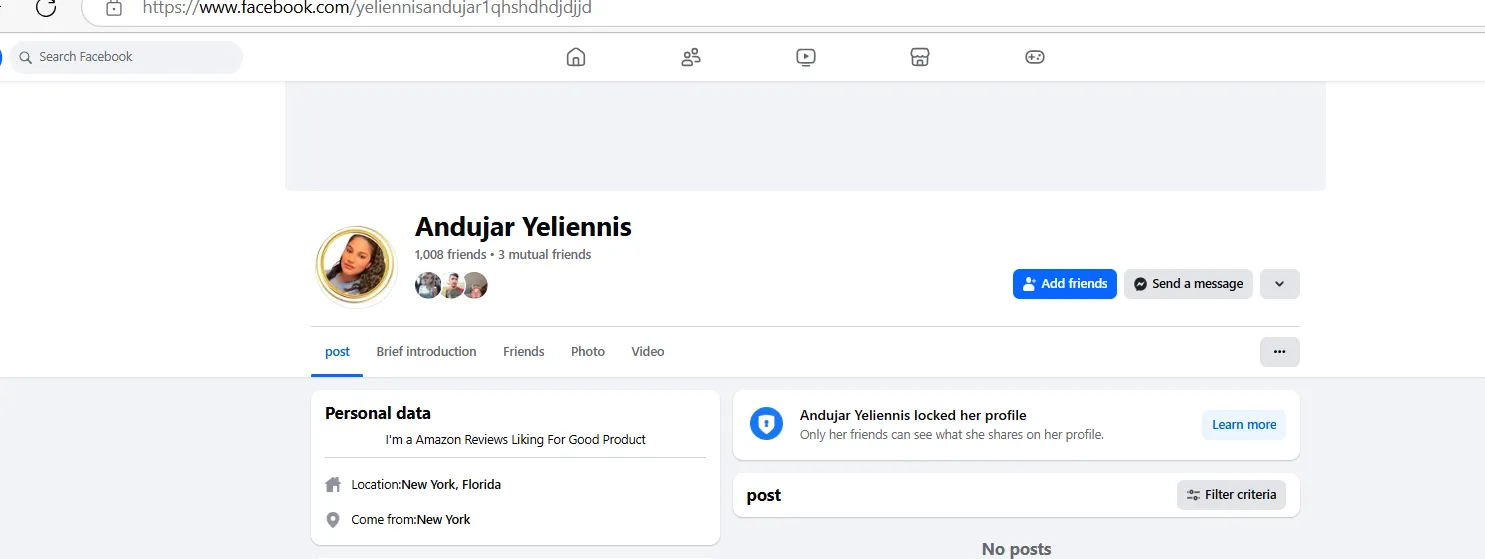Open the Watch video icon
This screenshot has height=559, width=1485.
806,57
